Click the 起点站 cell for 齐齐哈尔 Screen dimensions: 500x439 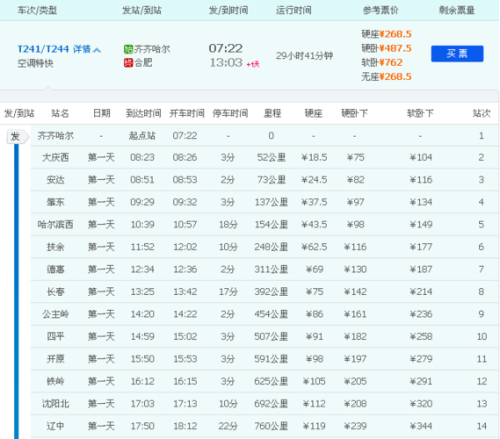coord(142,136)
